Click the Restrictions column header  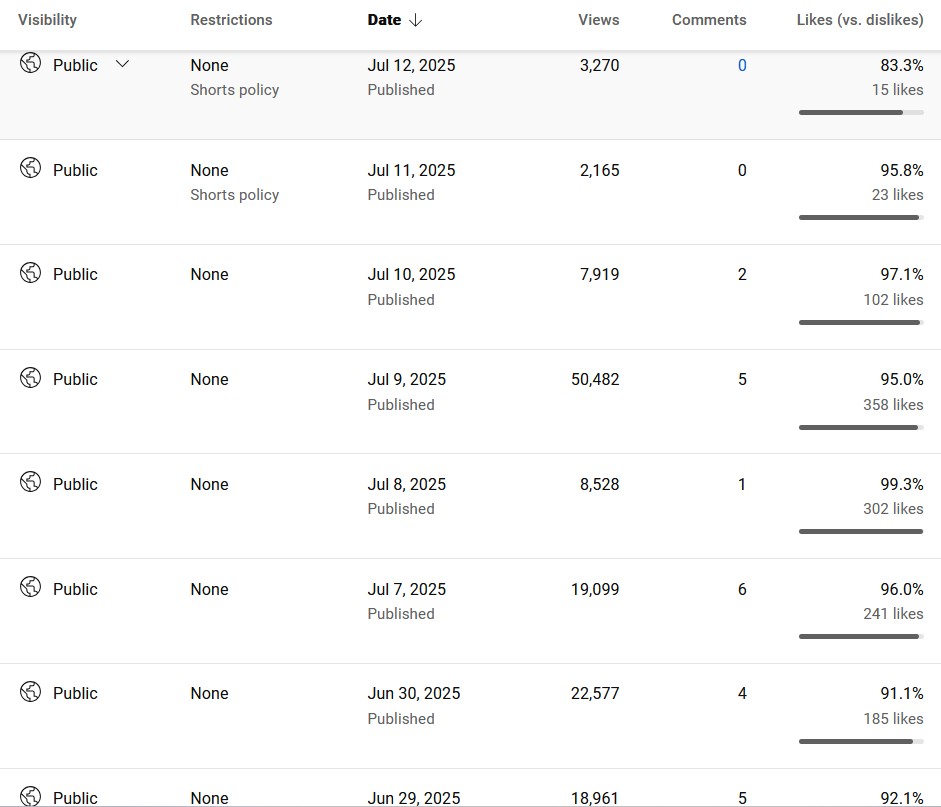(231, 20)
